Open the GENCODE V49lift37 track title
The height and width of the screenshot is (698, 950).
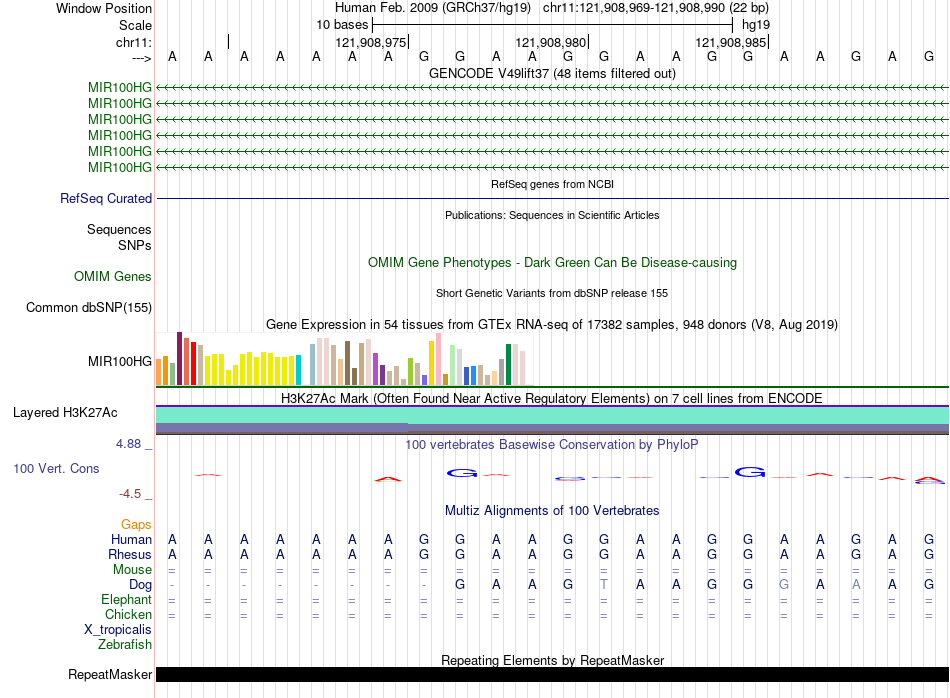tap(552, 73)
